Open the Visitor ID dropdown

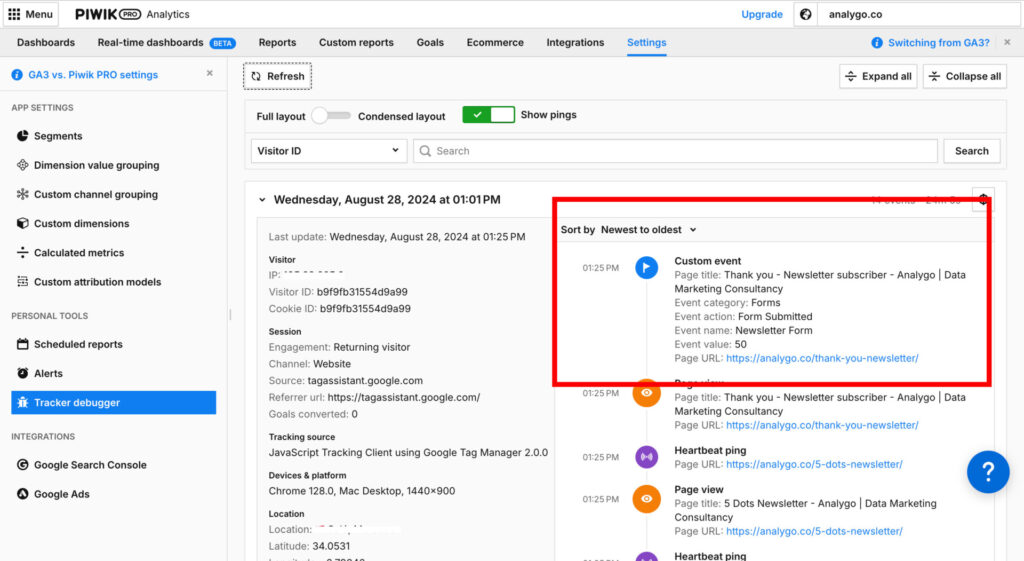pos(327,151)
